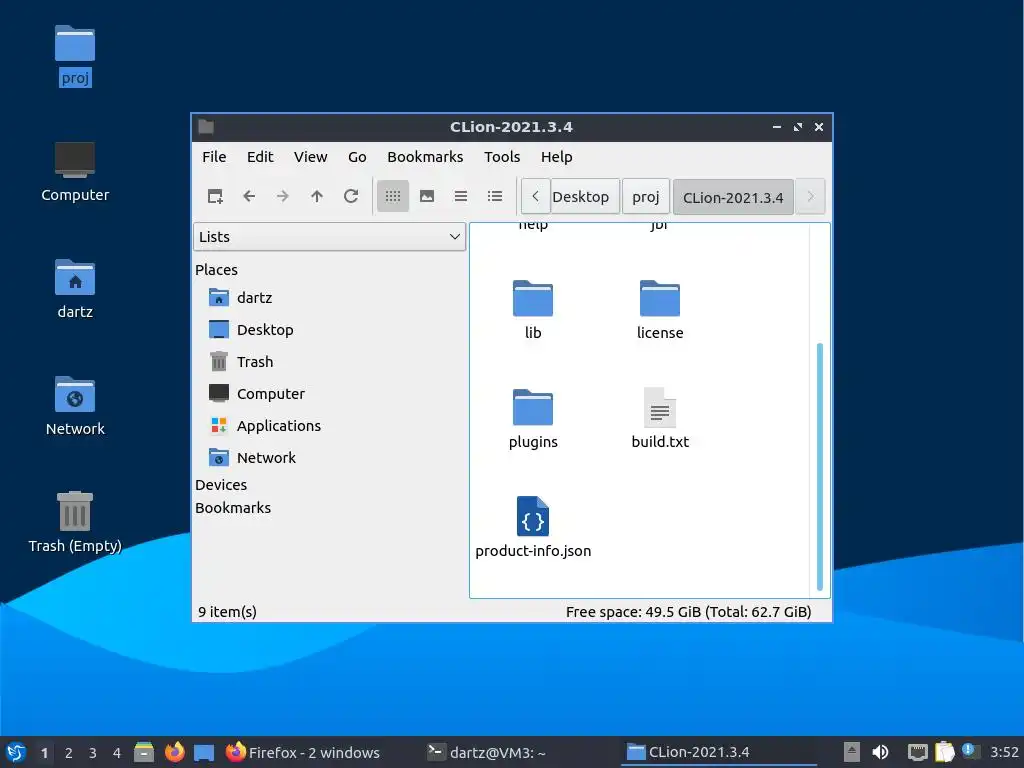The width and height of the screenshot is (1024, 768).
Task: Launch Firefox from taskbar quick launch
Action: 174,752
